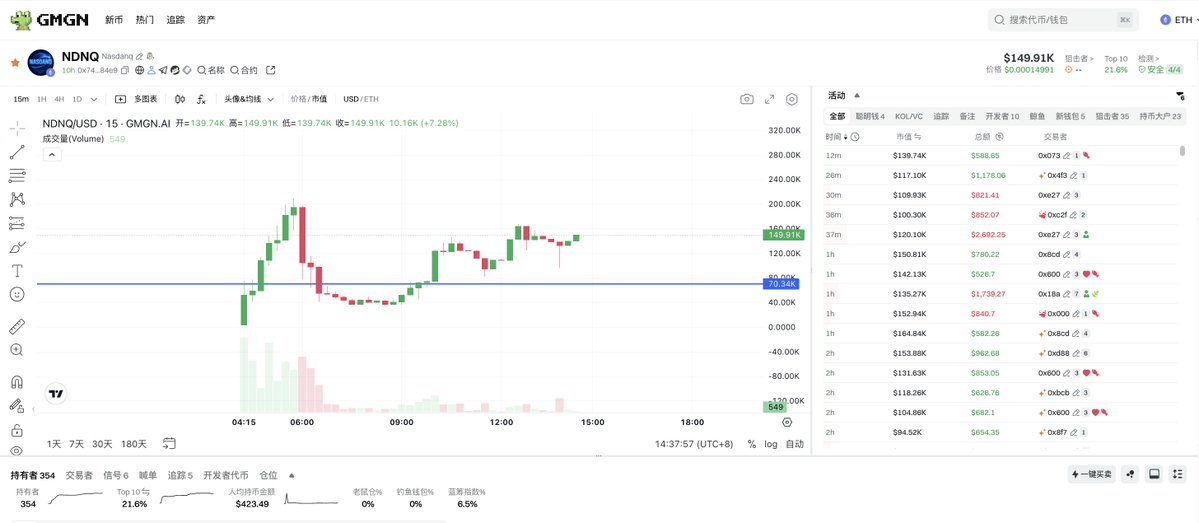
Task: Open the emoji sticker tool
Action: pyautogui.click(x=17, y=294)
